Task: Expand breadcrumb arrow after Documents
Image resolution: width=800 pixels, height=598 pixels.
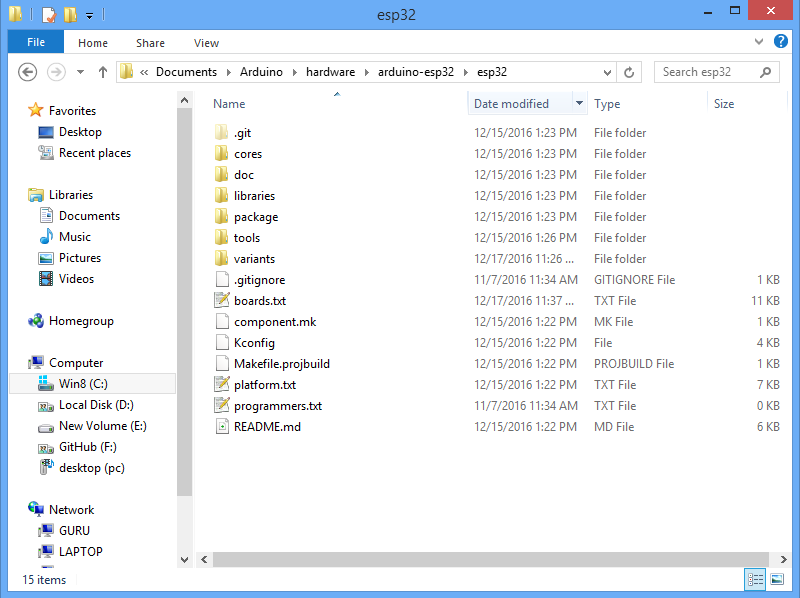Action: (228, 72)
